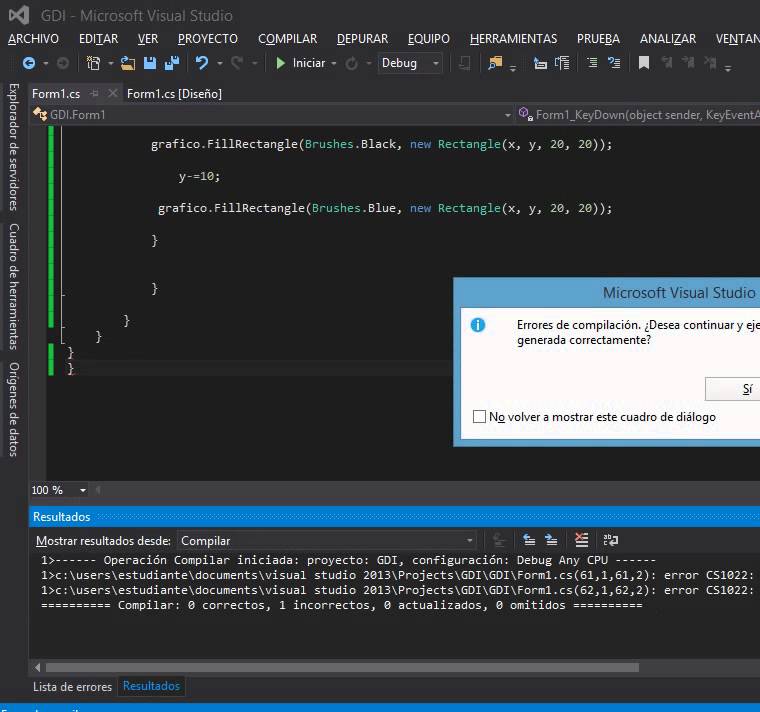This screenshot has width=760, height=712.
Task: Click the Resultados horizontal scrollbar
Action: click(342, 667)
